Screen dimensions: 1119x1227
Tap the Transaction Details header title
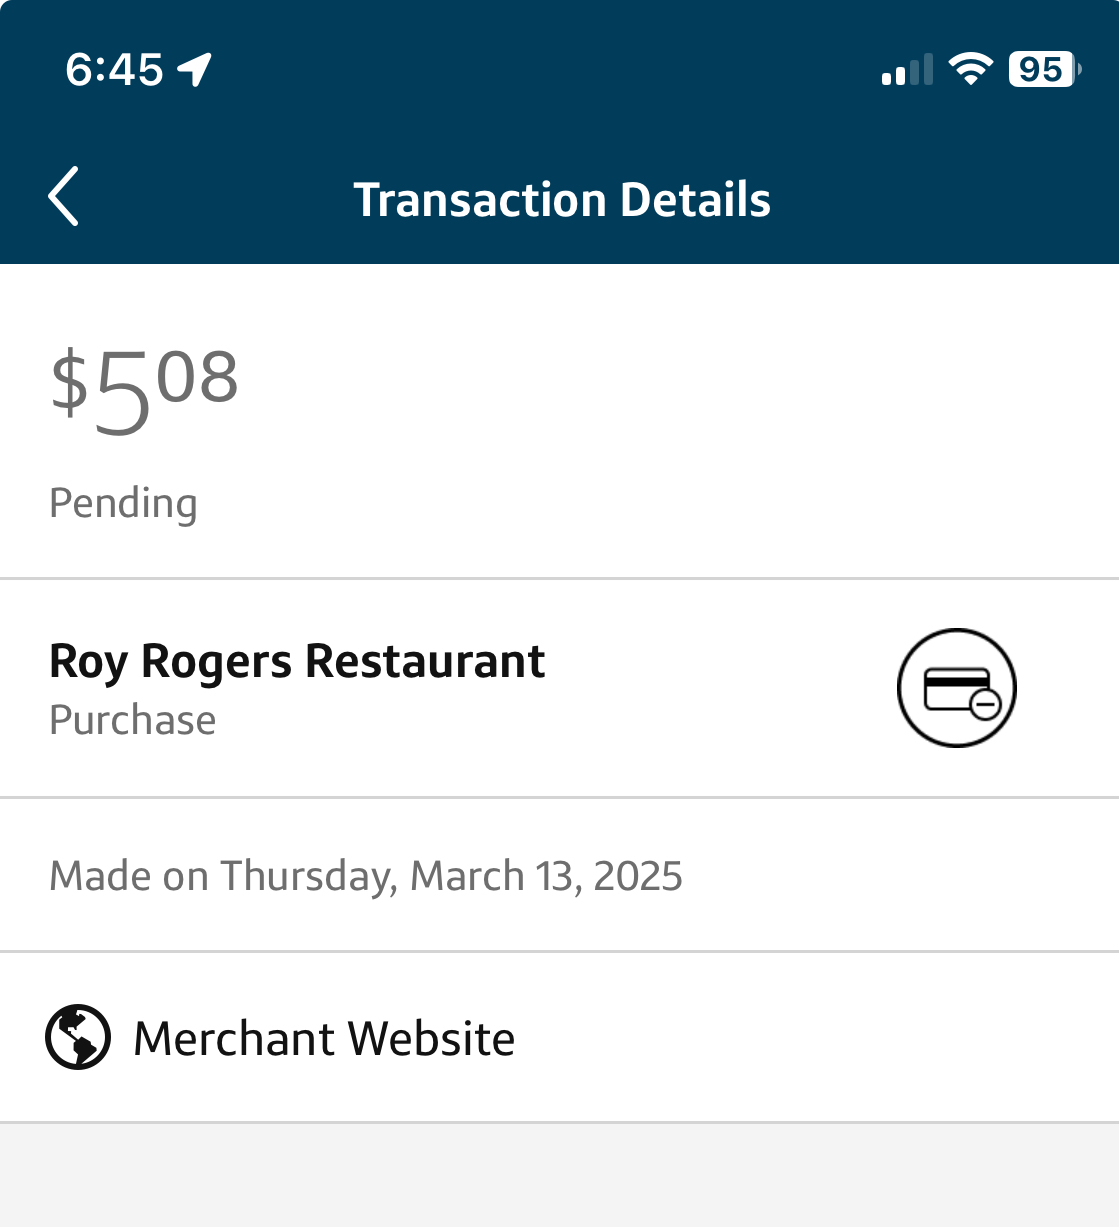pos(562,199)
